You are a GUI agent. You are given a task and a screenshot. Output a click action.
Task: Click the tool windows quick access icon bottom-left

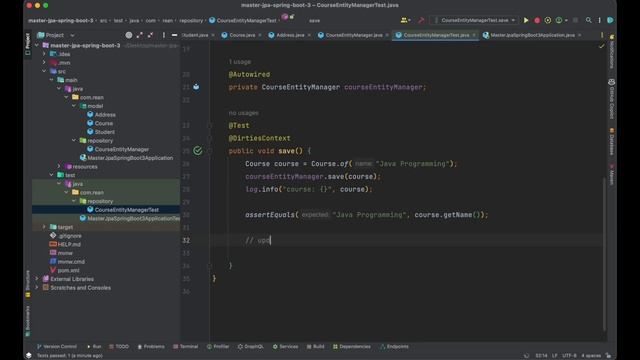click(29, 356)
